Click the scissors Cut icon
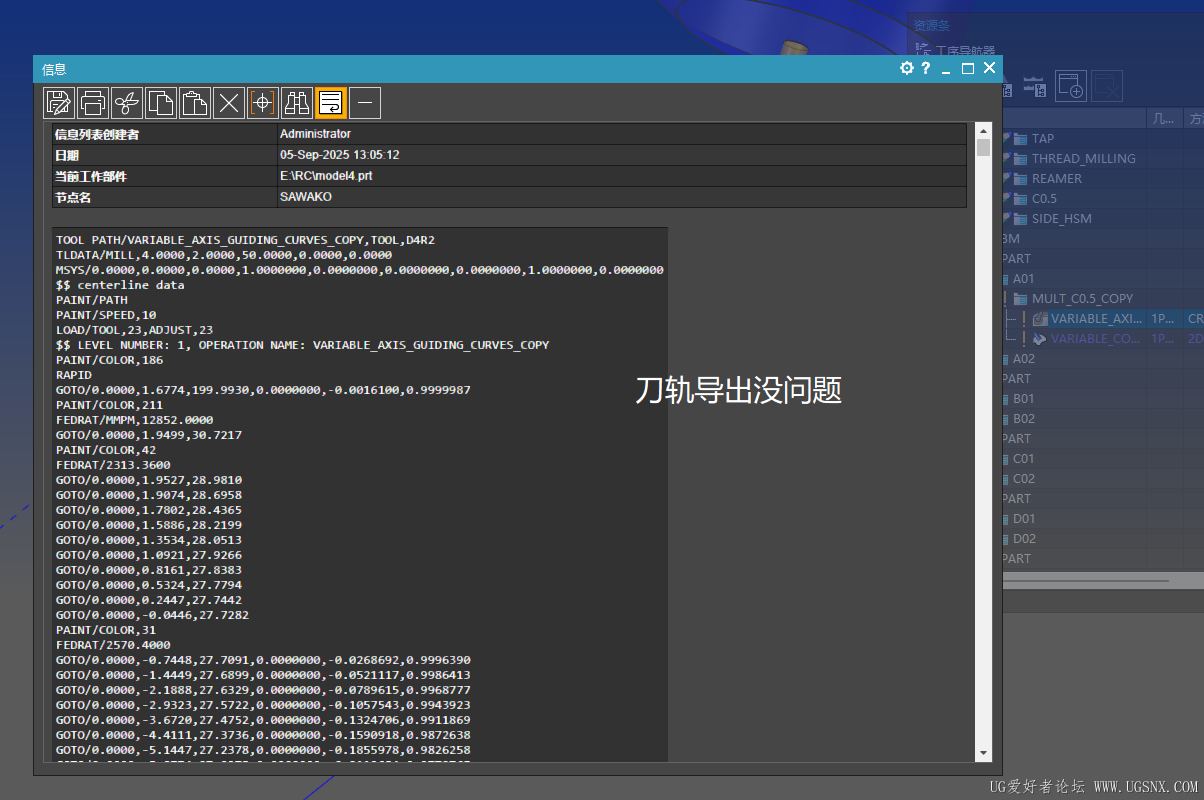 click(x=127, y=102)
